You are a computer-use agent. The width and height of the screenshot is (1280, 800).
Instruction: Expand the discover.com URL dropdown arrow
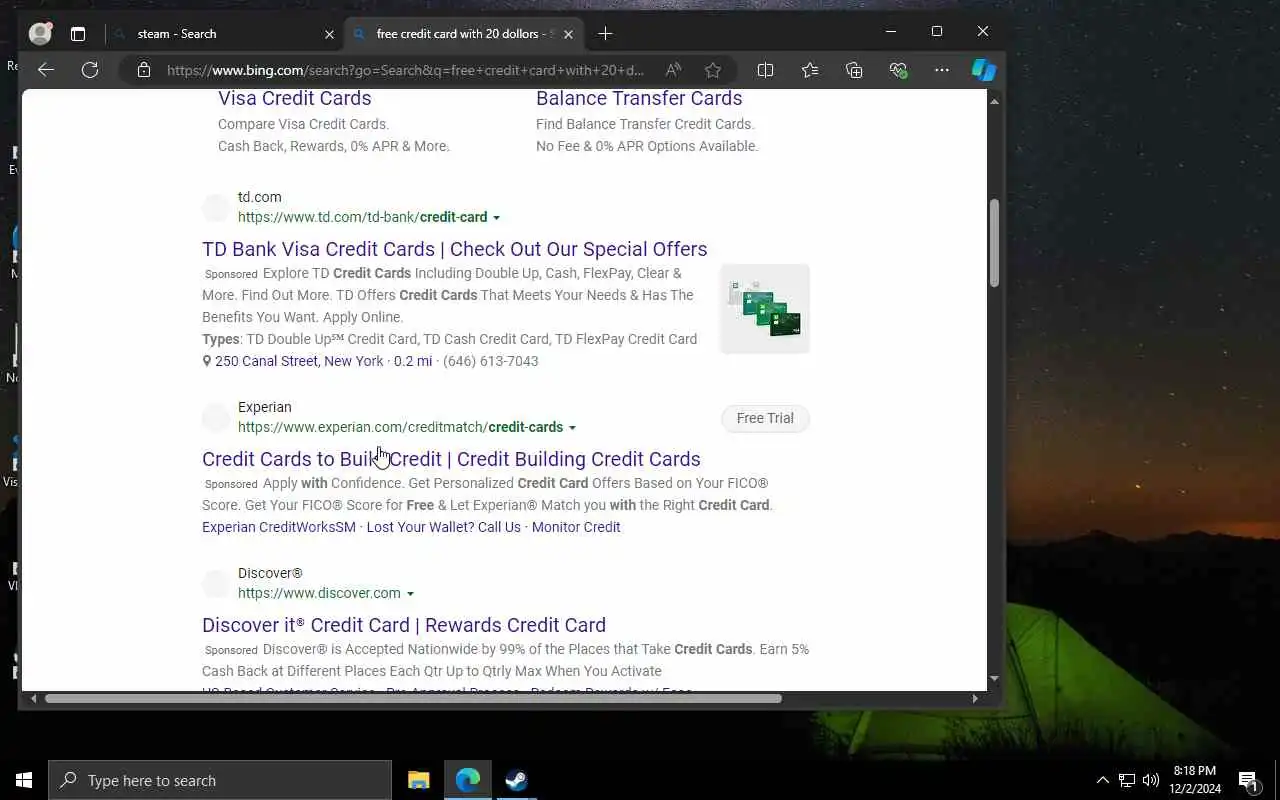(410, 594)
